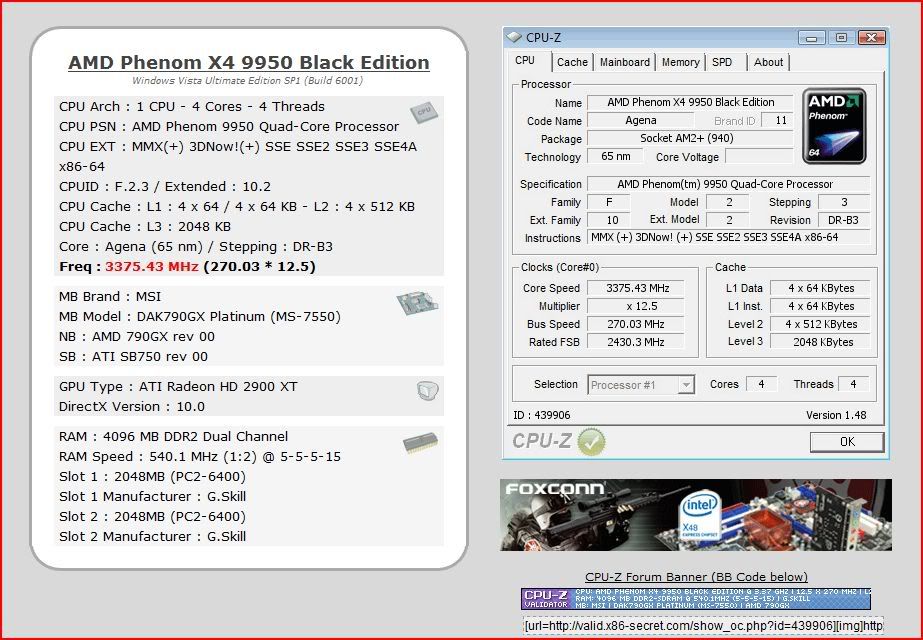Click the Bus Speed value 270.03 MHz
The width and height of the screenshot is (923, 640).
tap(636, 324)
